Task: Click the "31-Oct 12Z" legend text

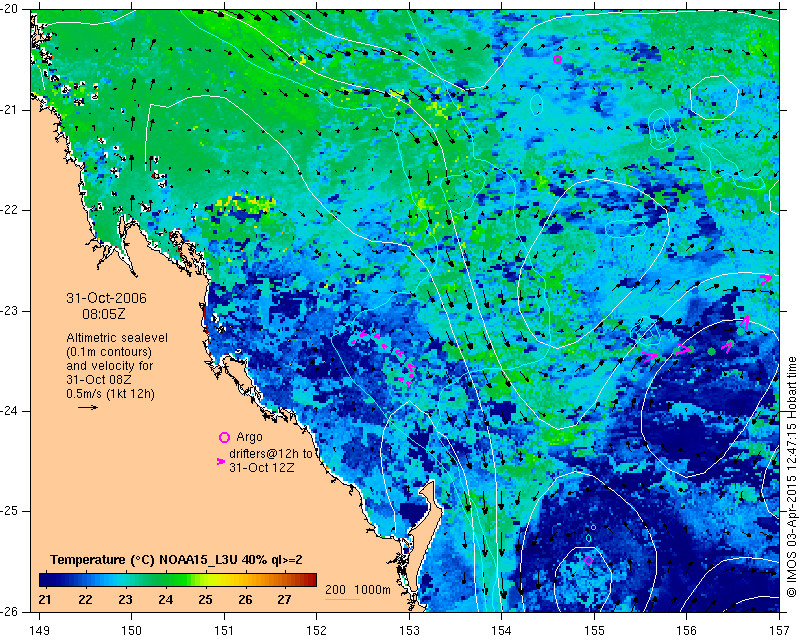Action: tap(261, 467)
